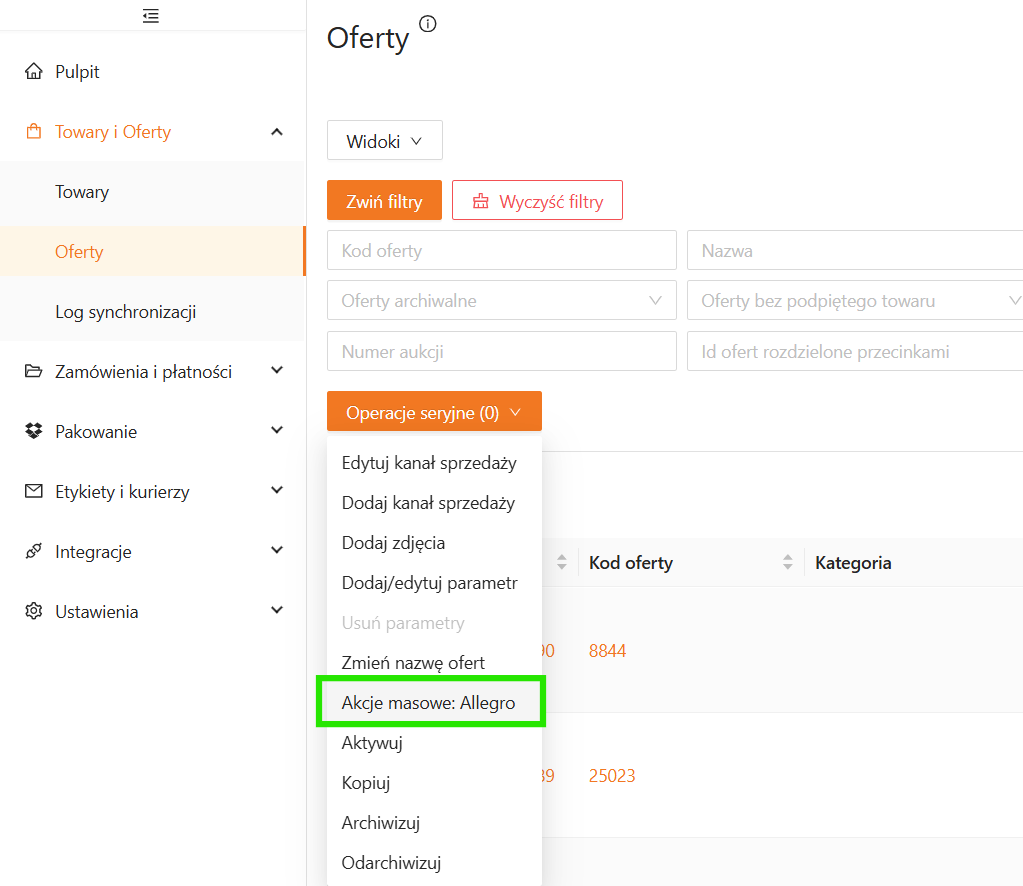Click the Integracje plug icon

(x=34, y=552)
